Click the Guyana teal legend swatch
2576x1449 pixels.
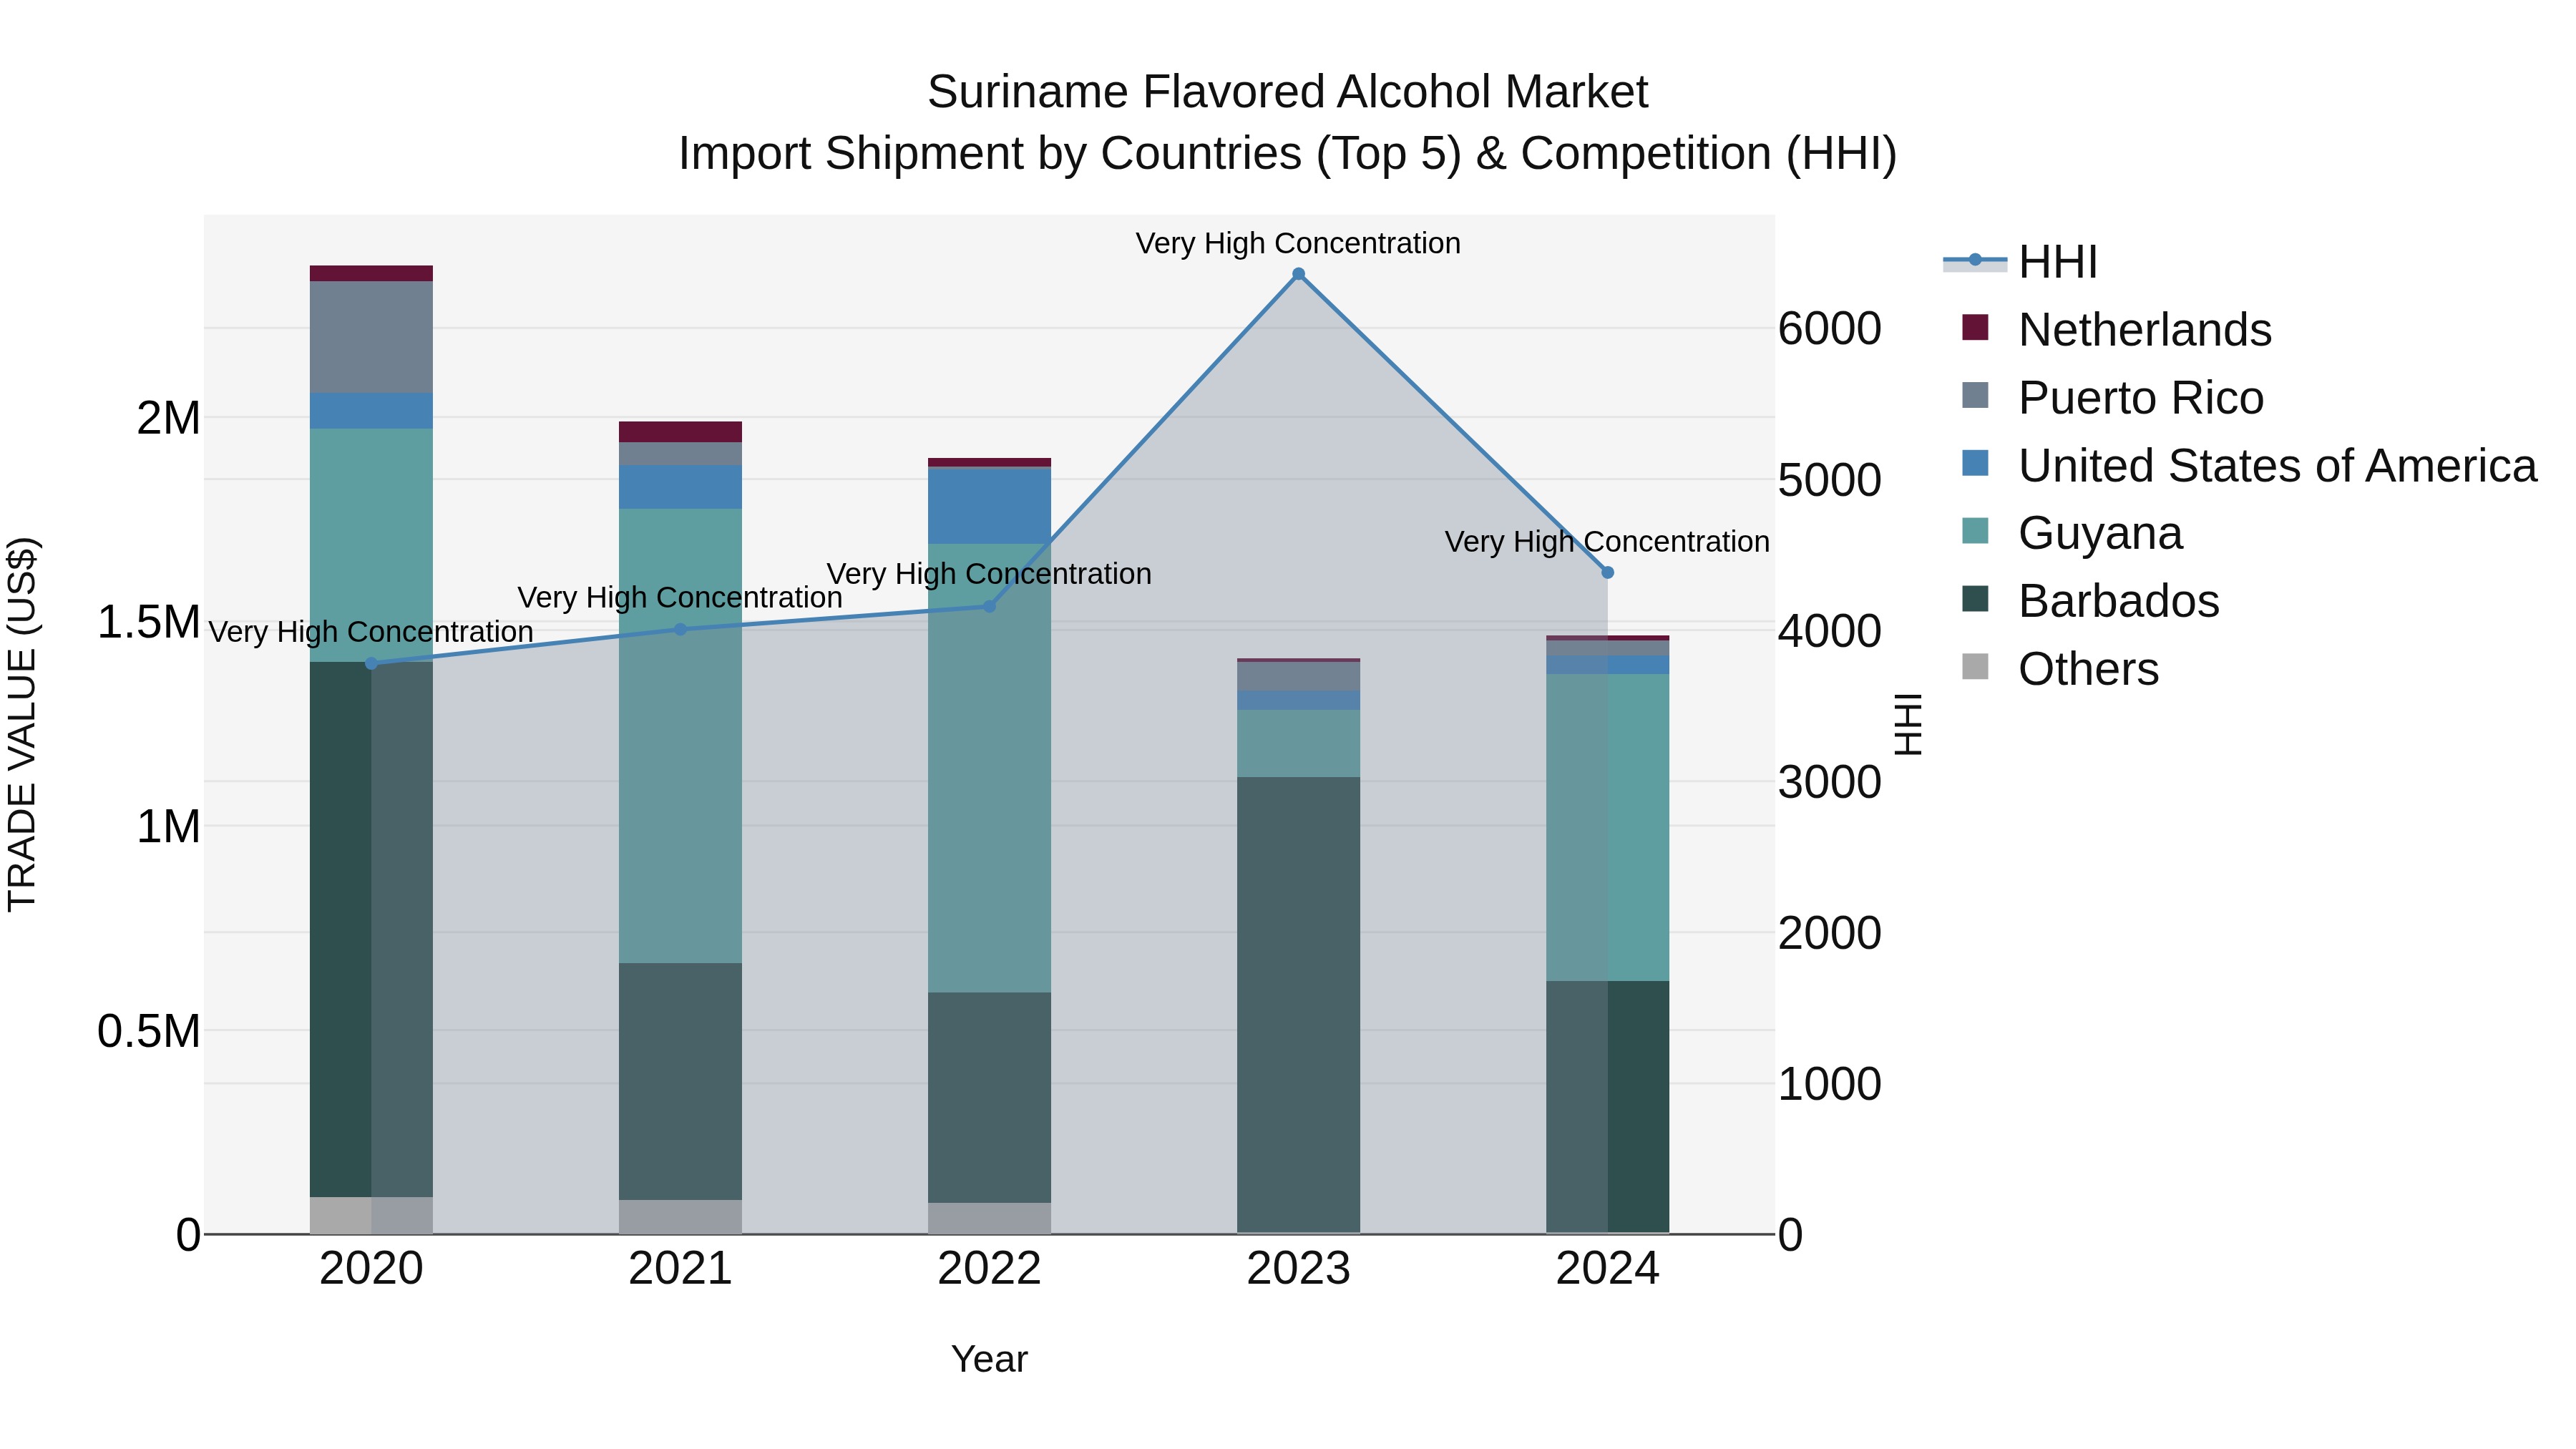(x=1975, y=530)
